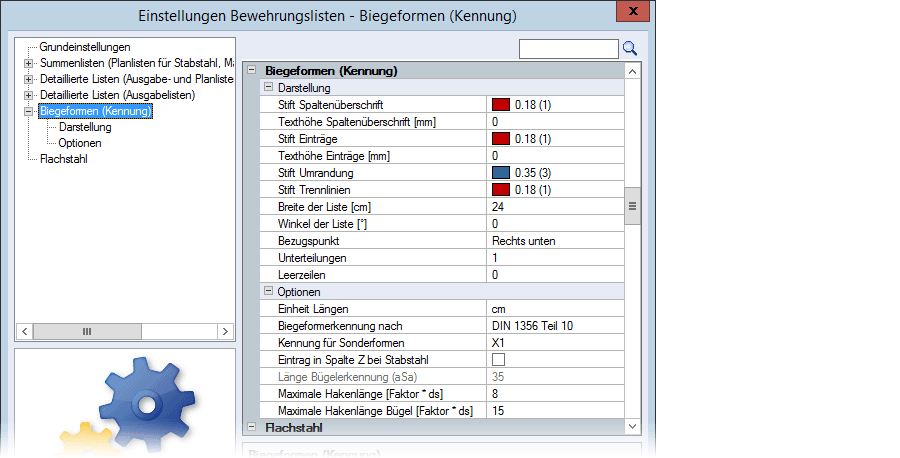Edit Maximale Hakenlänge Bügel value 15
Screen dimensions: 900x458
(x=555, y=411)
